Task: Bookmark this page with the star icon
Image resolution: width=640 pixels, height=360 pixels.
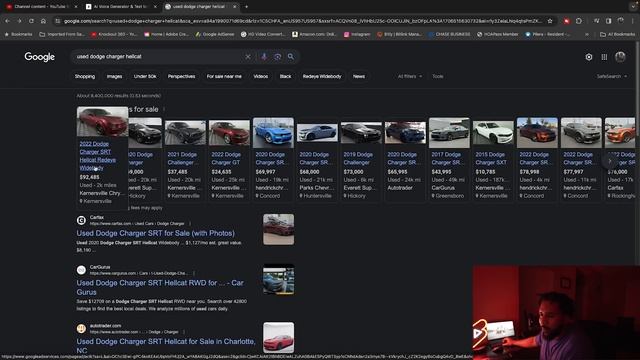Action: [550, 21]
